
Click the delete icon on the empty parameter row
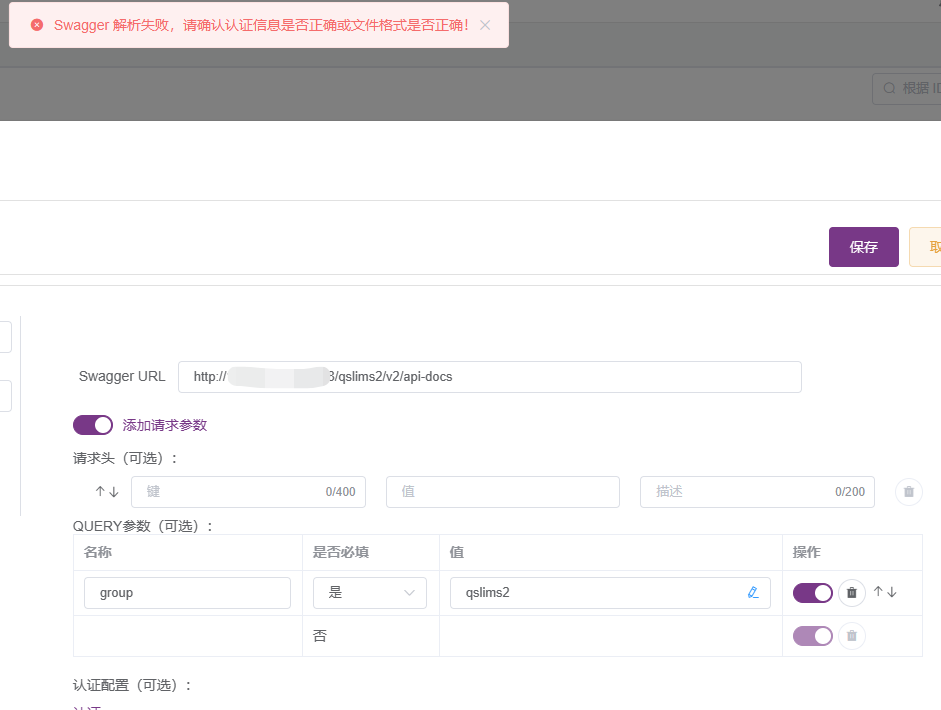point(851,635)
